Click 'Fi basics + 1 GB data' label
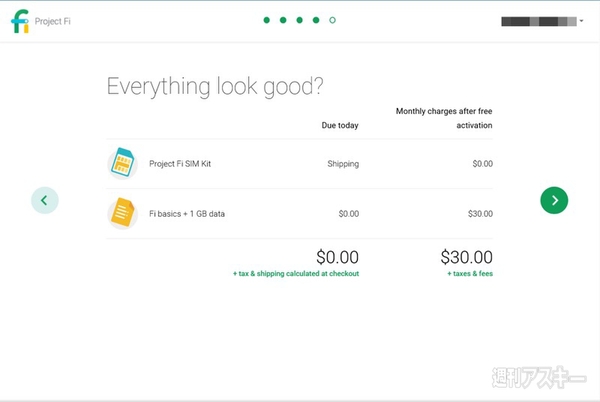Screen dimensions: 600x402 click(187, 214)
